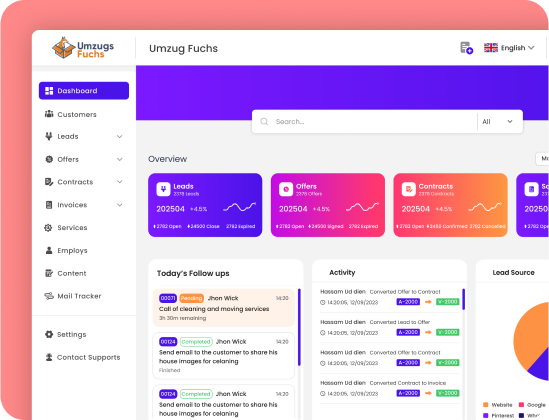Click '24500 Signed' on the Offers card
This screenshot has height=420, width=549.
[326, 226]
